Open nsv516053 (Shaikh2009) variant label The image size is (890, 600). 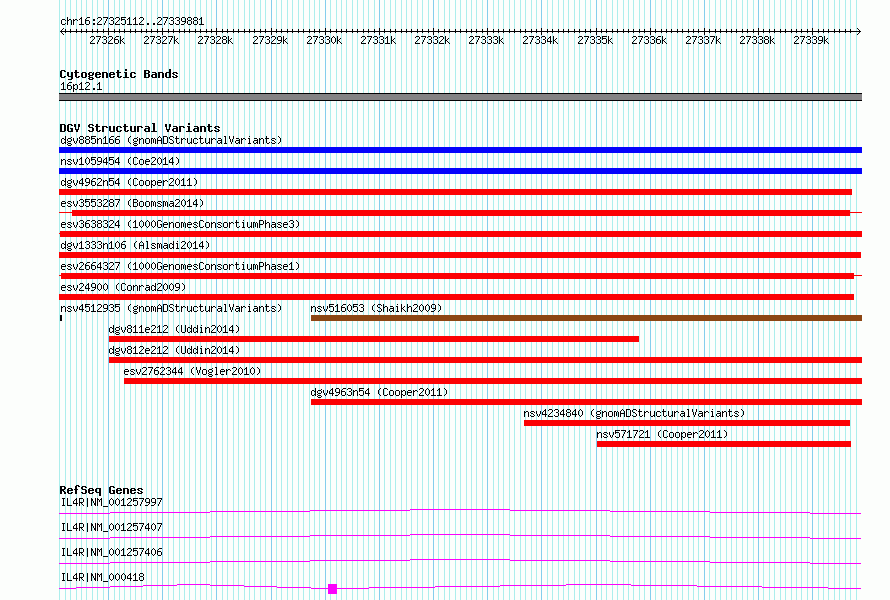(x=376, y=308)
